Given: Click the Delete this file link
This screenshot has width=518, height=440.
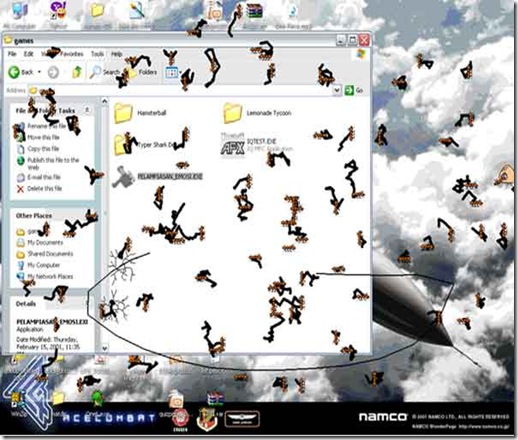Looking at the screenshot, I should pos(45,188).
